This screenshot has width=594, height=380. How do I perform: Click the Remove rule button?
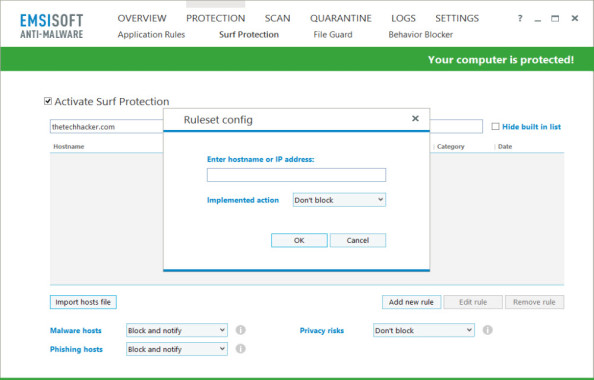(534, 302)
